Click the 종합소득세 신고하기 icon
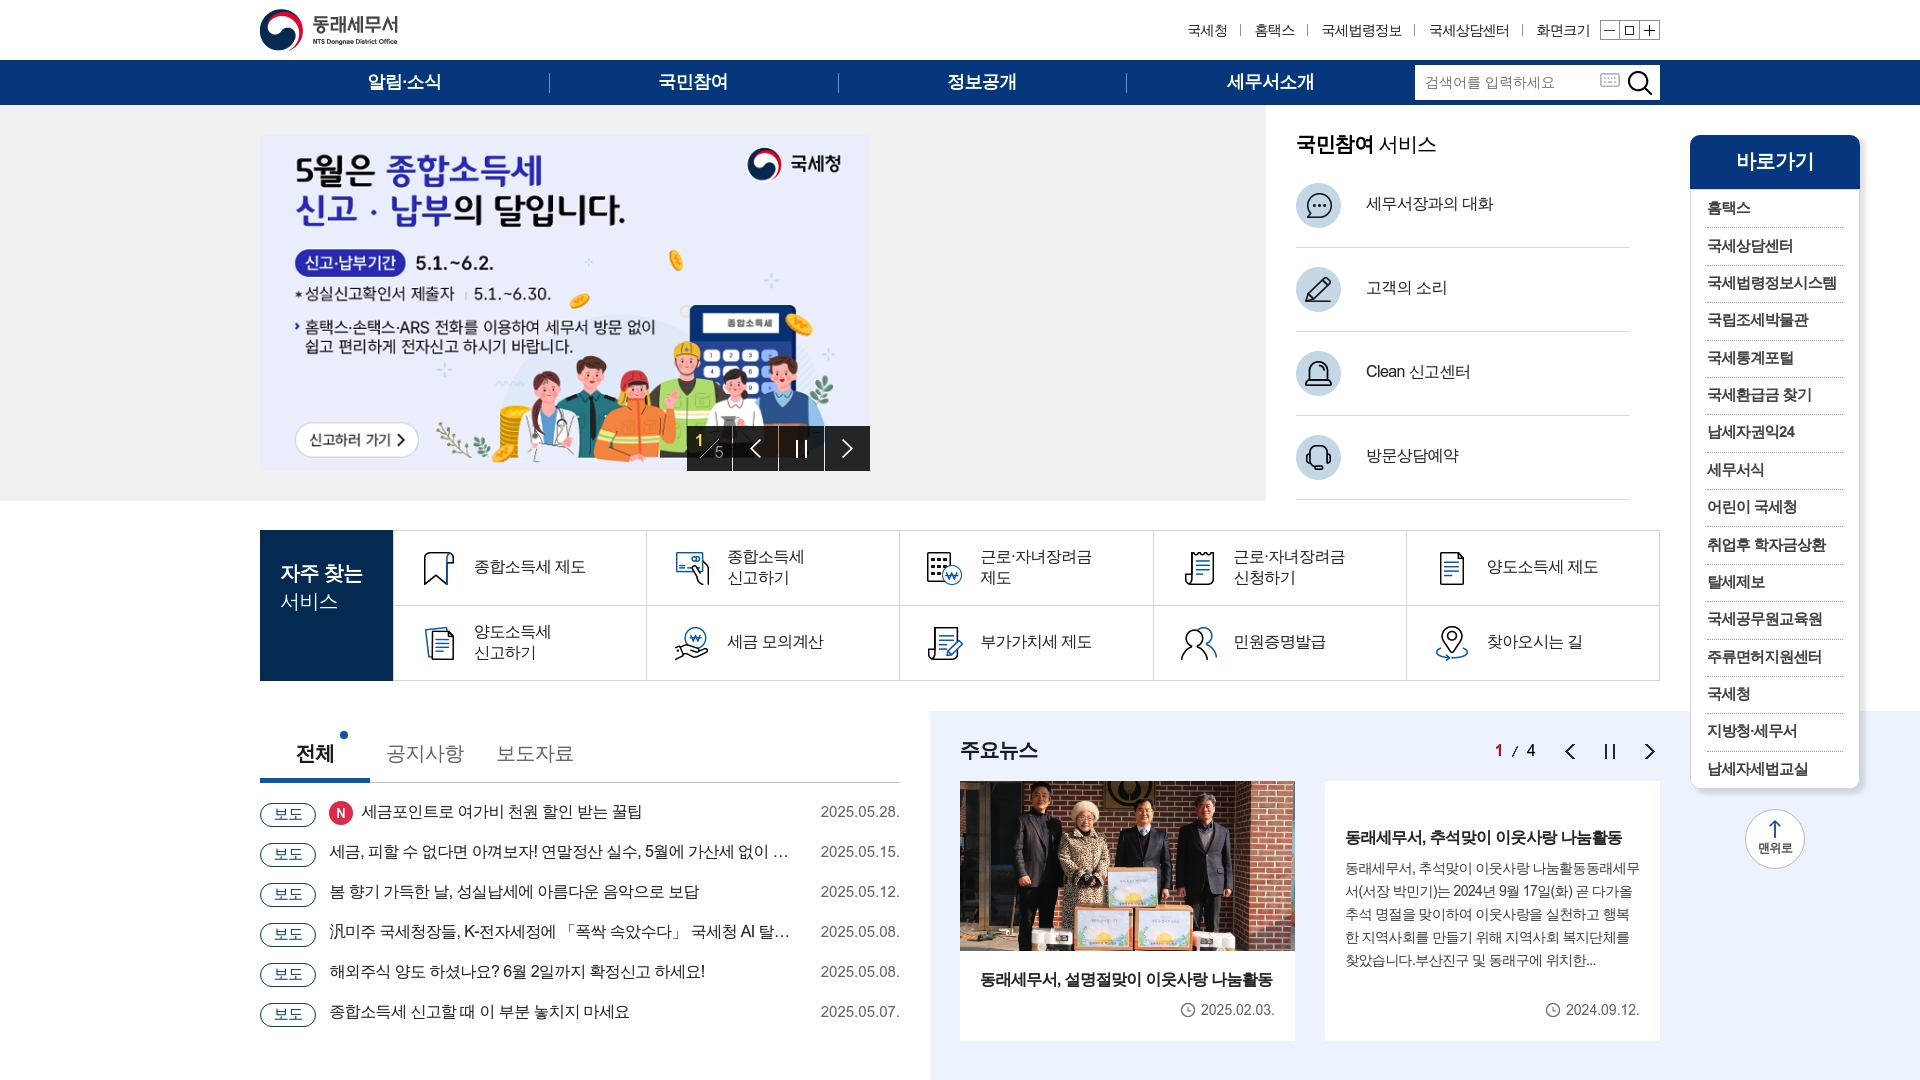Viewport: 1920px width, 1080px height. coord(692,568)
